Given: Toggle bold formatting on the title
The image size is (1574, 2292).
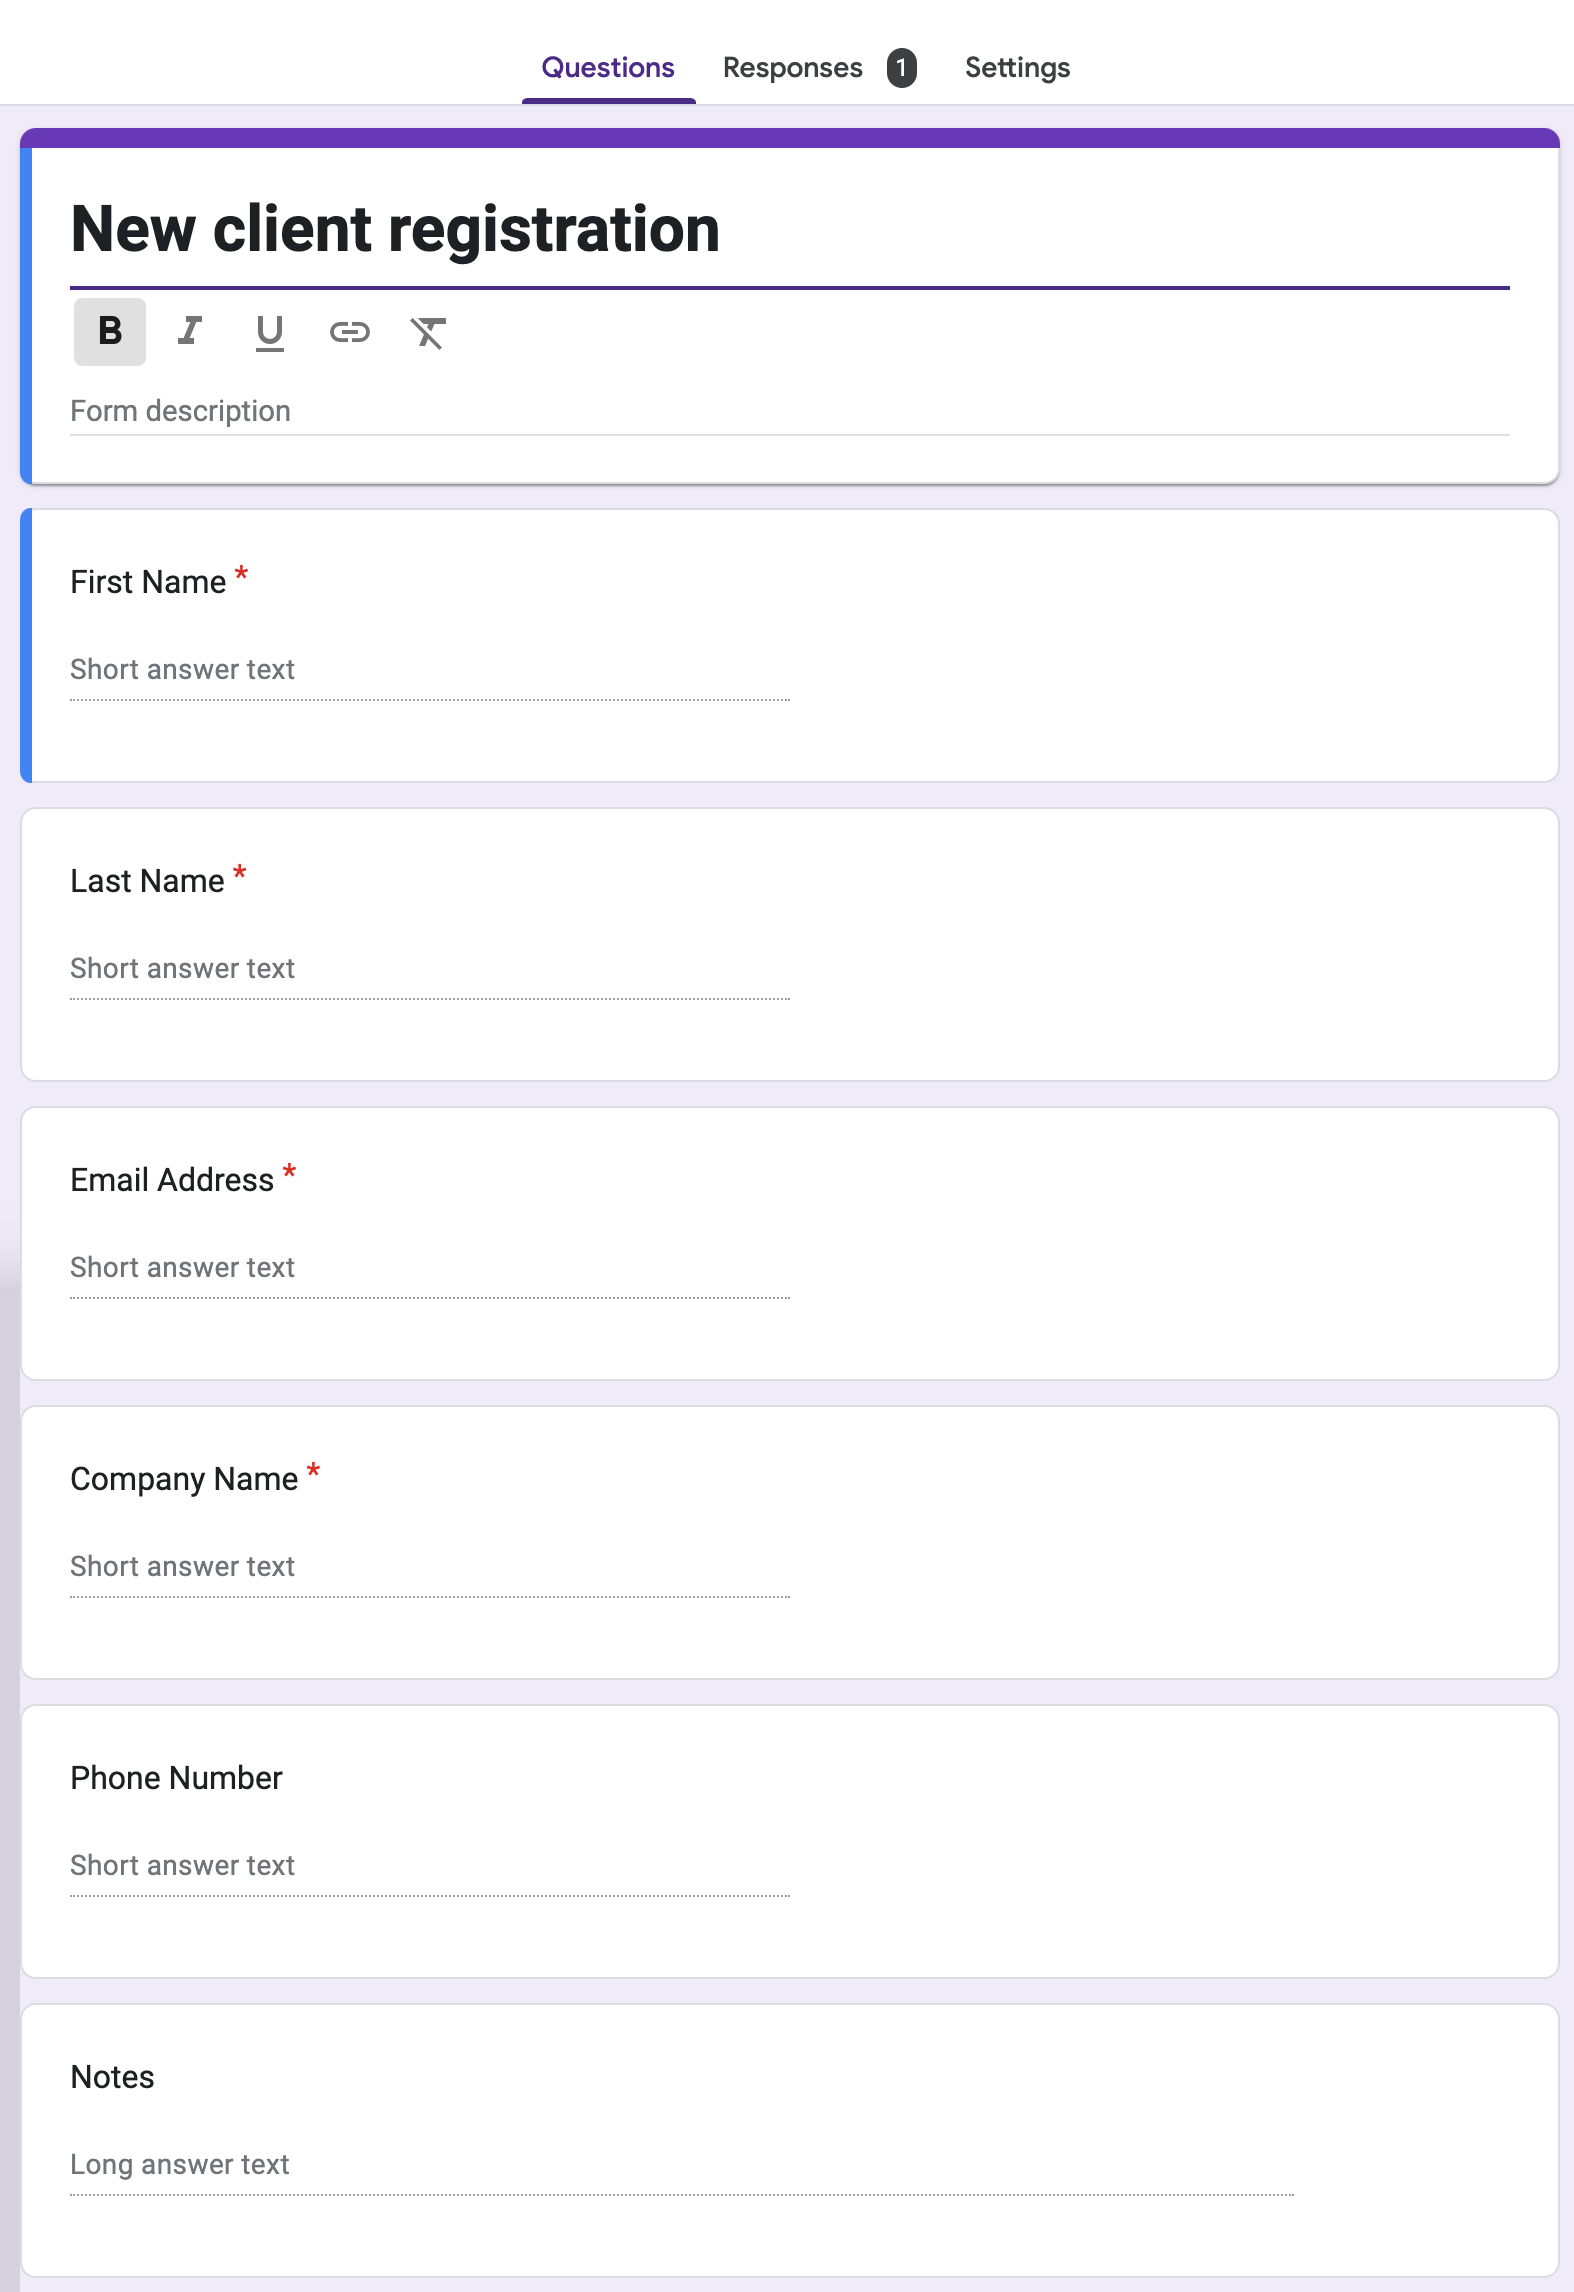Looking at the screenshot, I should coord(110,331).
